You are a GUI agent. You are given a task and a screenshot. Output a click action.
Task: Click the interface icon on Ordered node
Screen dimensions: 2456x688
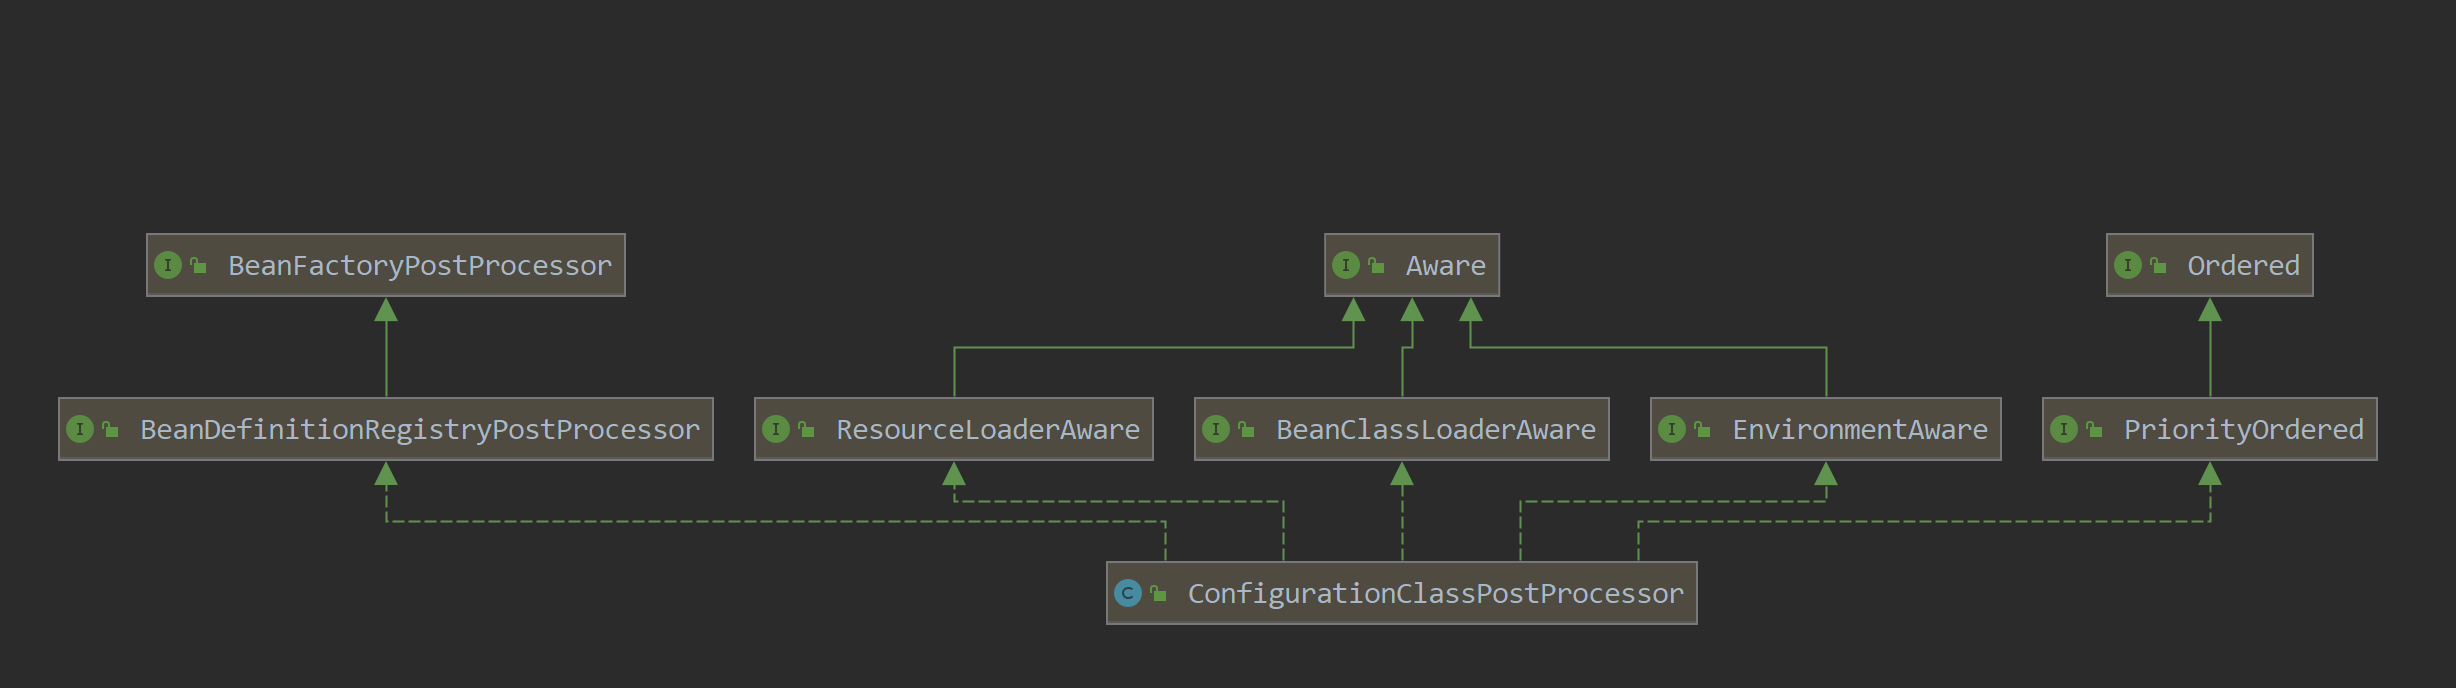[2128, 266]
